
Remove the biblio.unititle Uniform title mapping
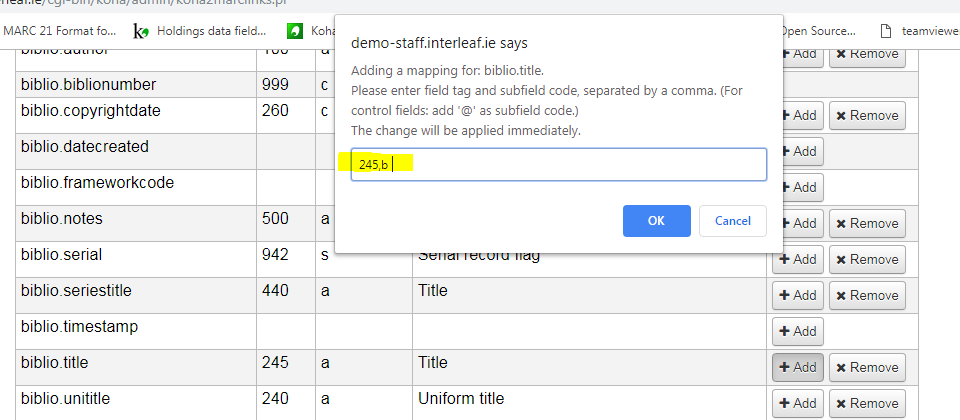click(x=867, y=403)
